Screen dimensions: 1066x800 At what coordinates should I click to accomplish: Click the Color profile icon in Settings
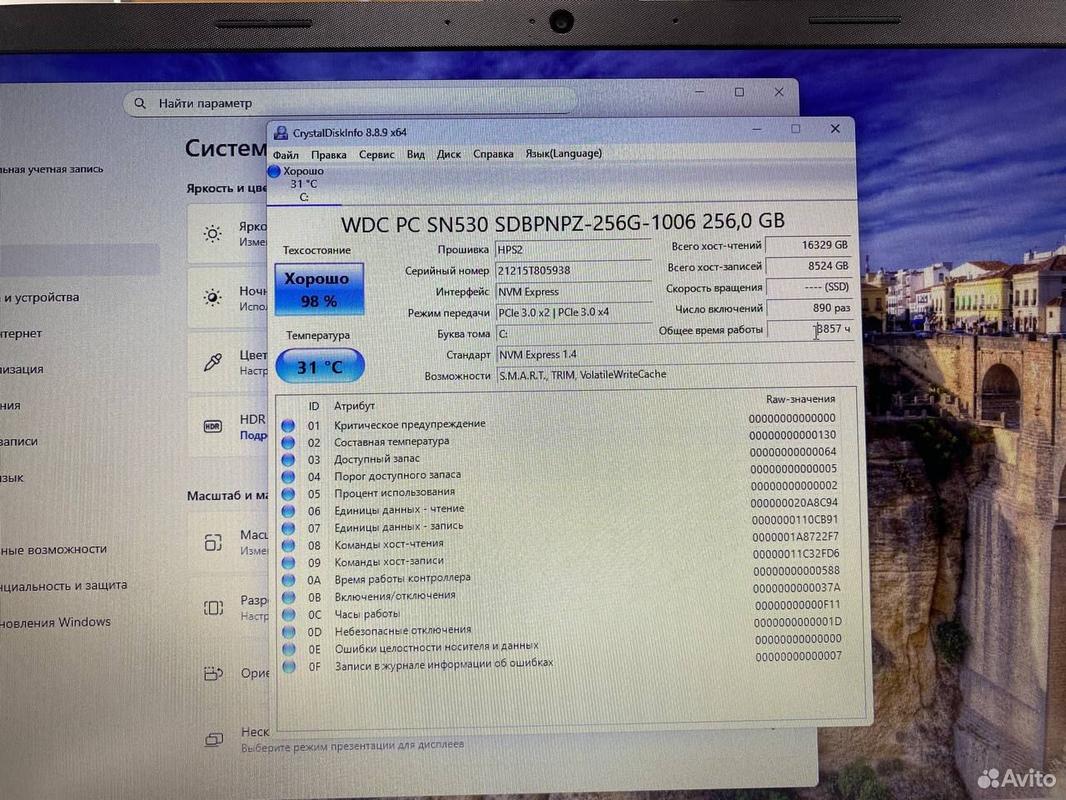pyautogui.click(x=213, y=362)
